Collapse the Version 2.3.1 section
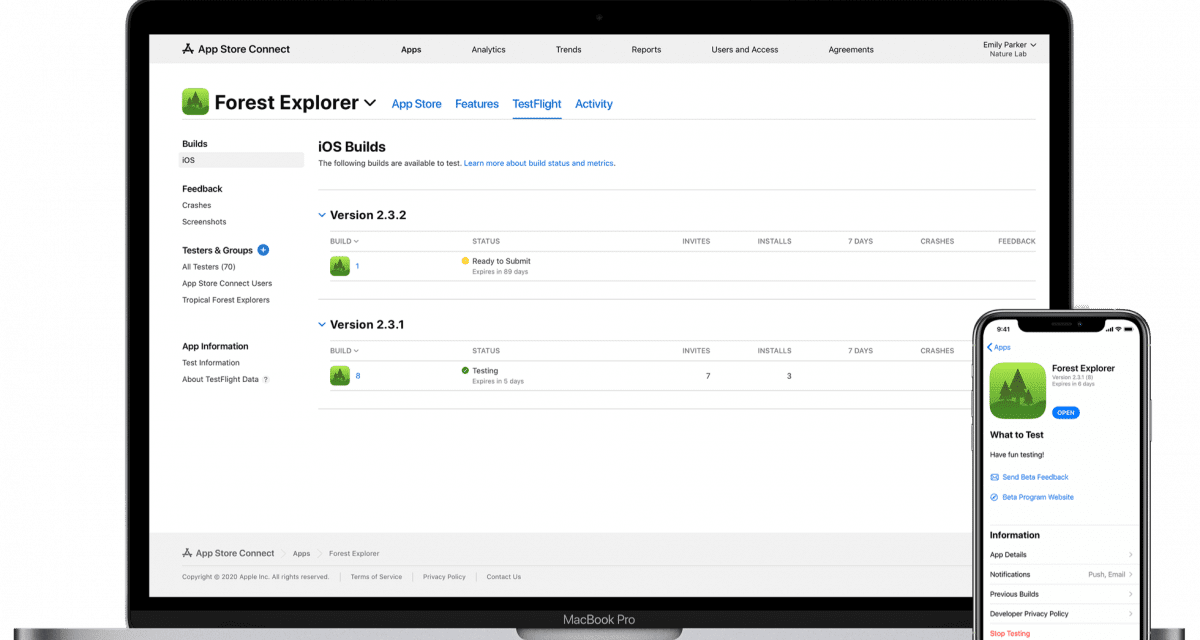Image resolution: width=1200 pixels, height=640 pixels. (322, 325)
